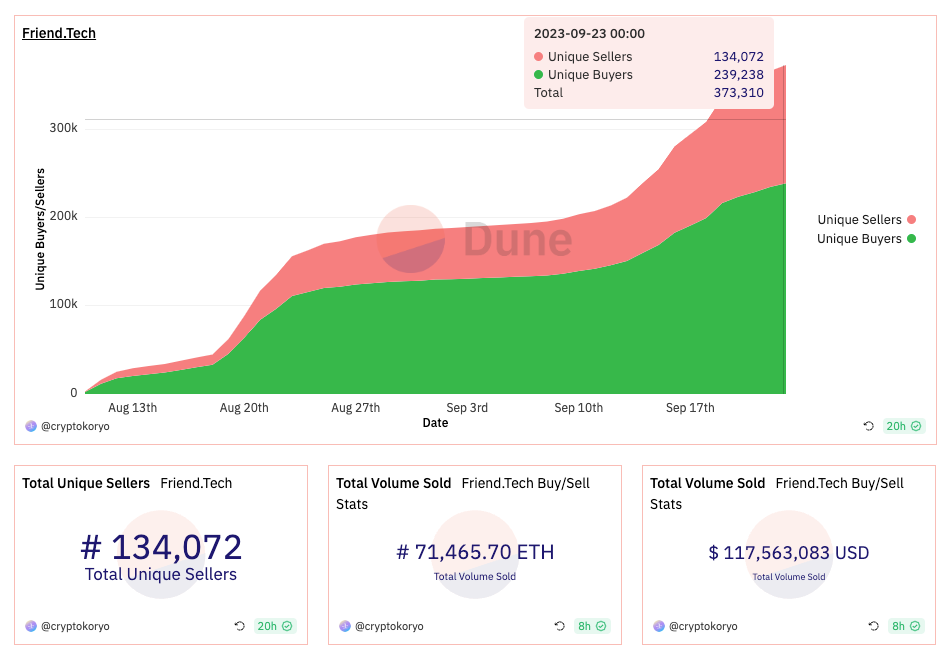The image size is (950, 664).
Task: Click refresh icon on ETH volume card
Action: 560,626
